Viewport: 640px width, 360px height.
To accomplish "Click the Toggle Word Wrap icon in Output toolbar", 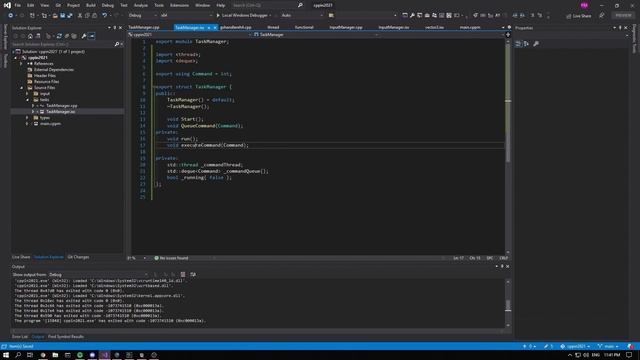I will (x=193, y=275).
